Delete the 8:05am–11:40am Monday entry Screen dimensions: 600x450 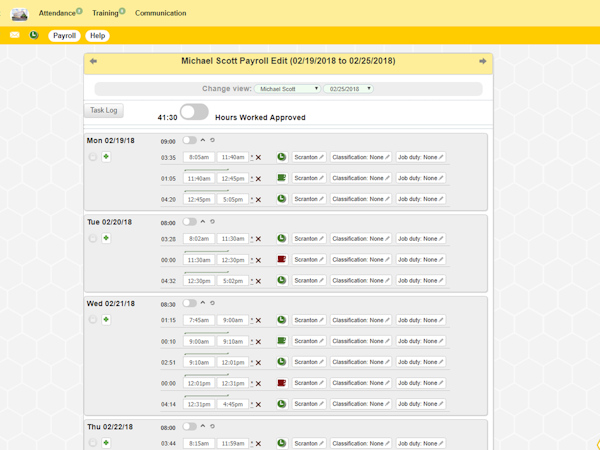click(258, 158)
